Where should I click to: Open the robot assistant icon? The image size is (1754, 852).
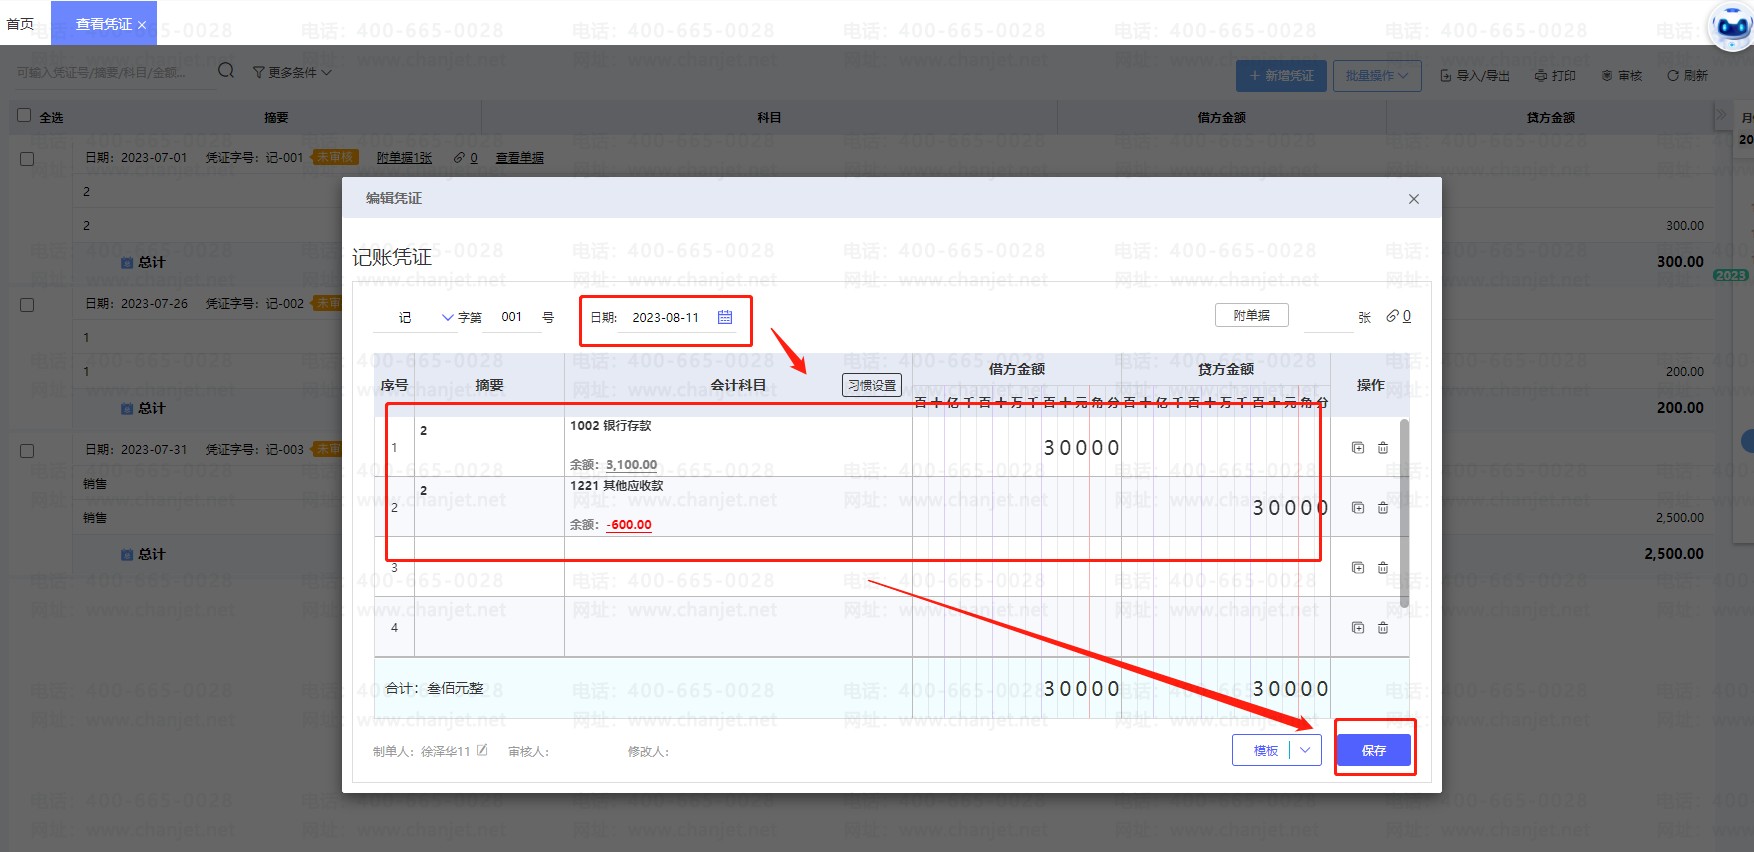pyautogui.click(x=1731, y=26)
